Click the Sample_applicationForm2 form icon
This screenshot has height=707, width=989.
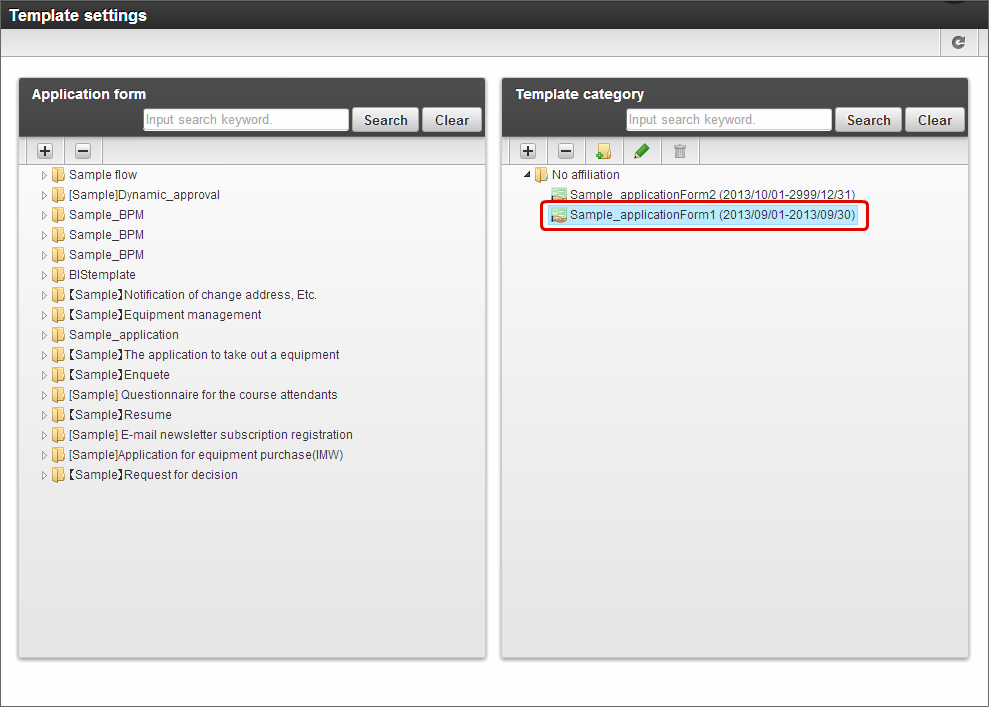click(559, 195)
